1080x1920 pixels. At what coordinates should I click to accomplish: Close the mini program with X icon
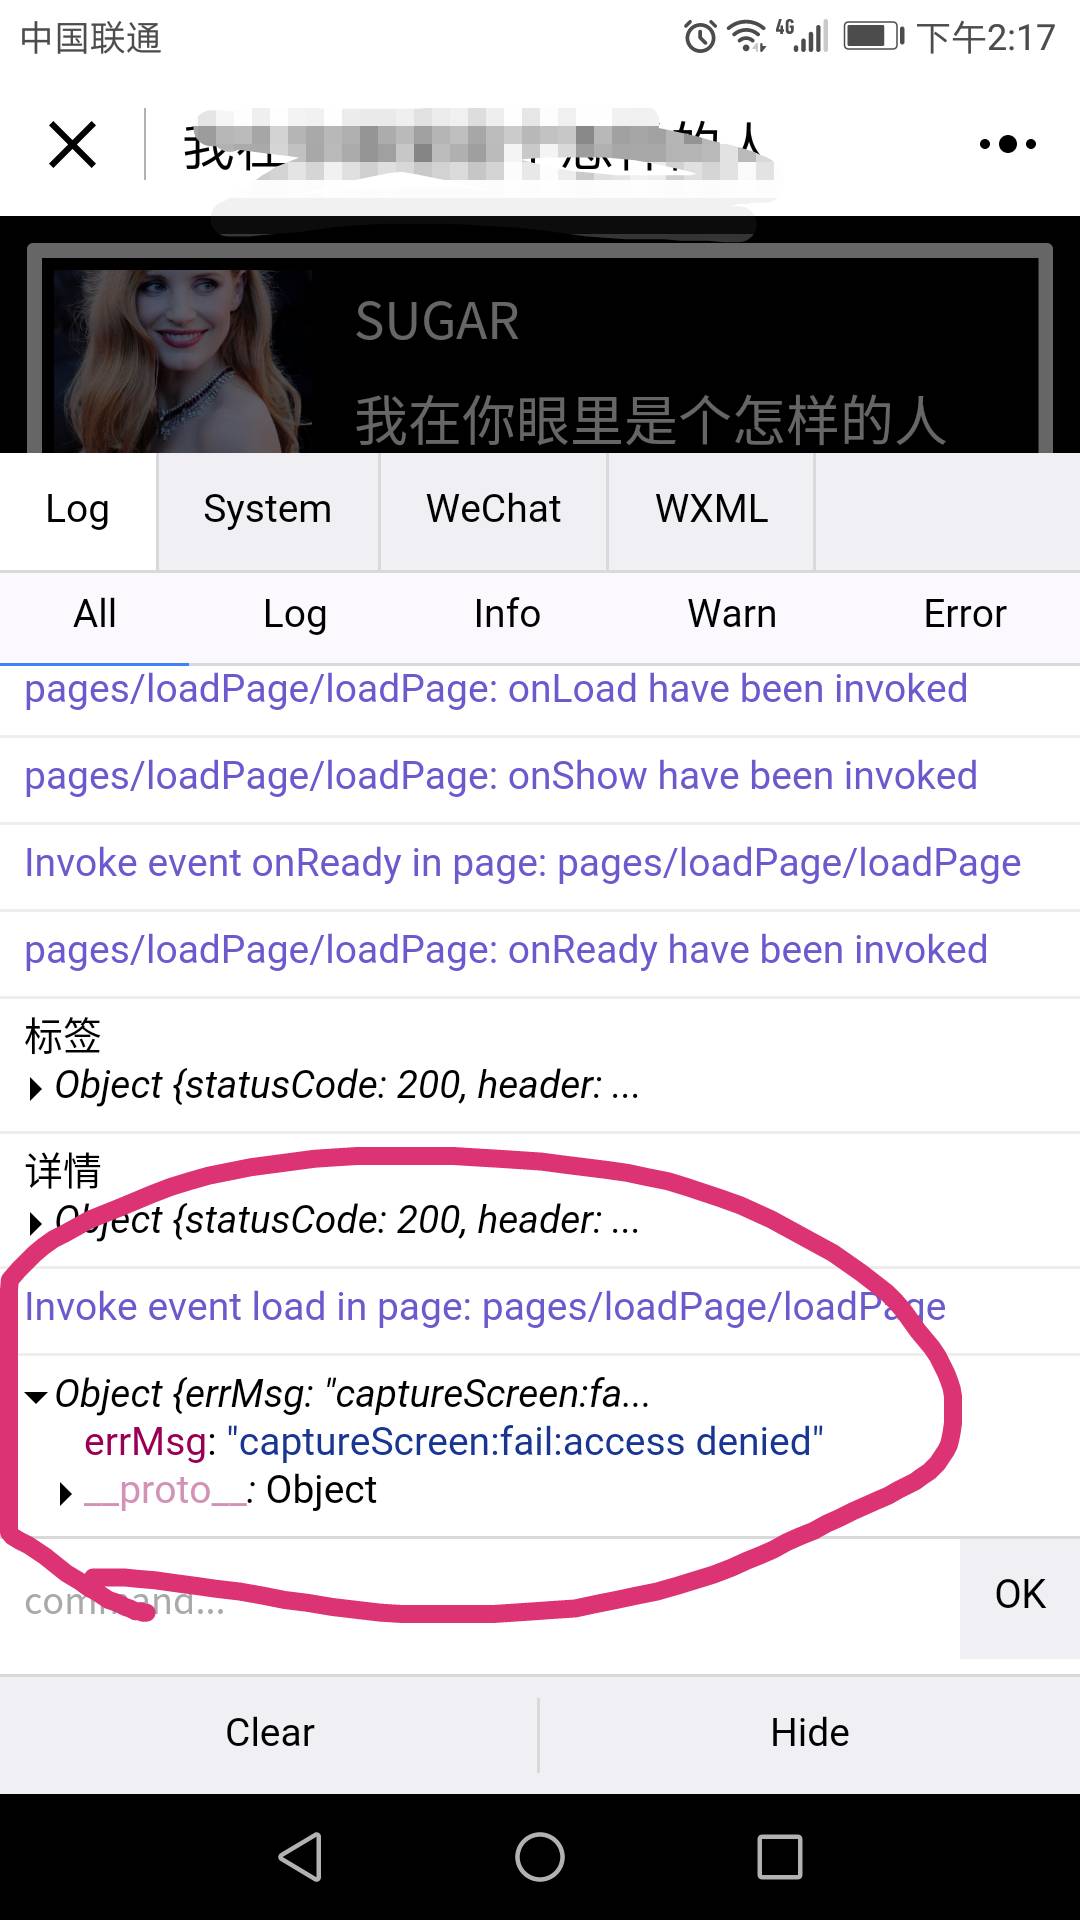click(x=73, y=144)
